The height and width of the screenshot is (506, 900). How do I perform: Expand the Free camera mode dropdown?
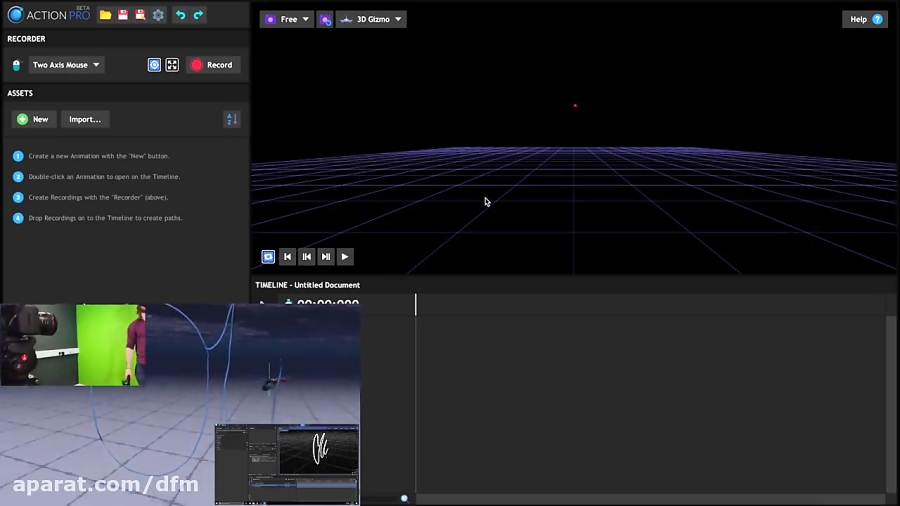click(286, 19)
